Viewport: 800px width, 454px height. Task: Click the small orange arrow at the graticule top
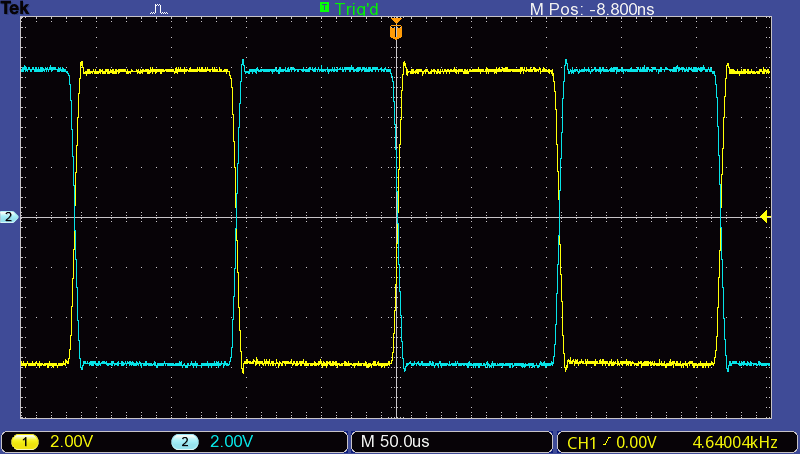(x=396, y=20)
